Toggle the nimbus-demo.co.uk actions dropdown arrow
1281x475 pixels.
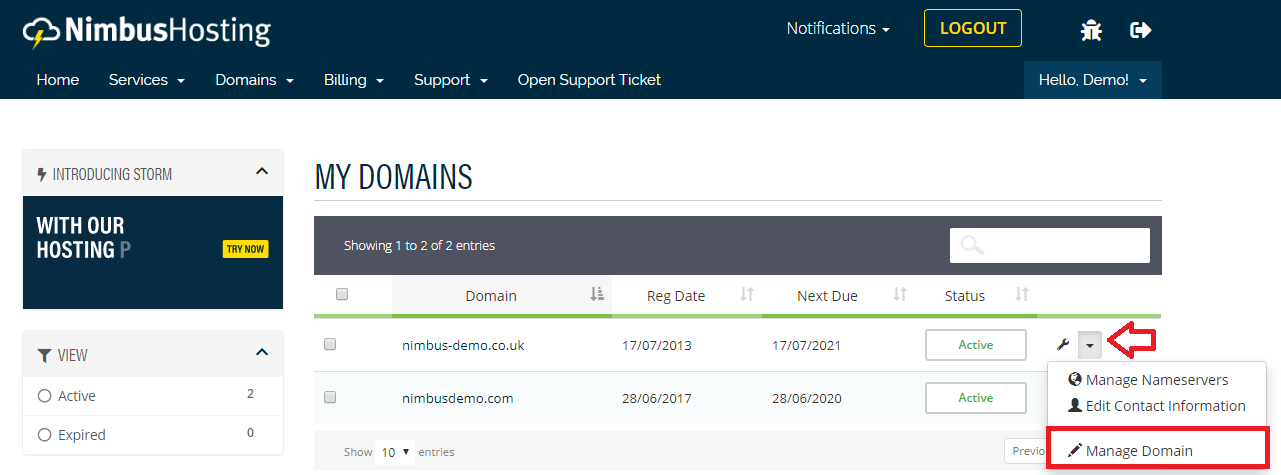click(x=1090, y=345)
